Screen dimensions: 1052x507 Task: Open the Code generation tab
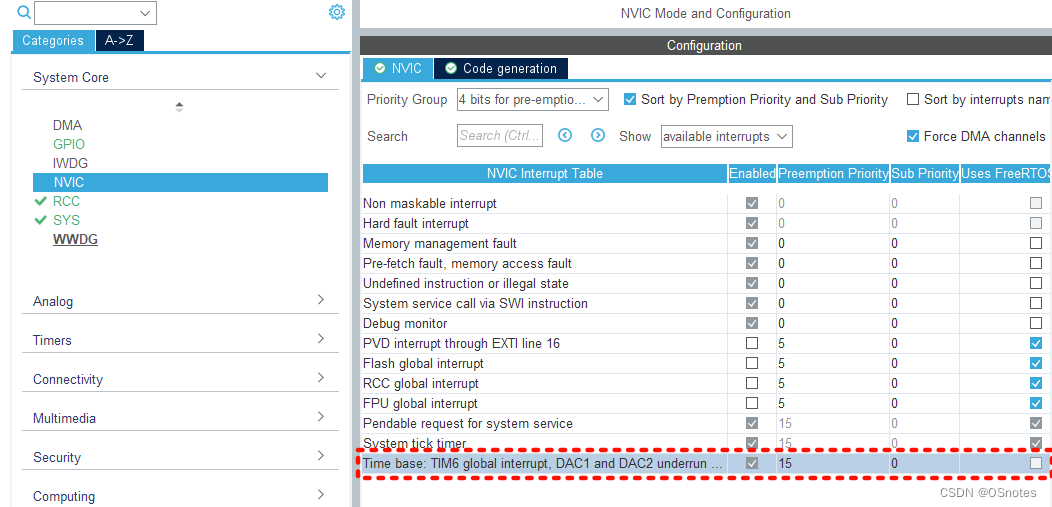(501, 68)
